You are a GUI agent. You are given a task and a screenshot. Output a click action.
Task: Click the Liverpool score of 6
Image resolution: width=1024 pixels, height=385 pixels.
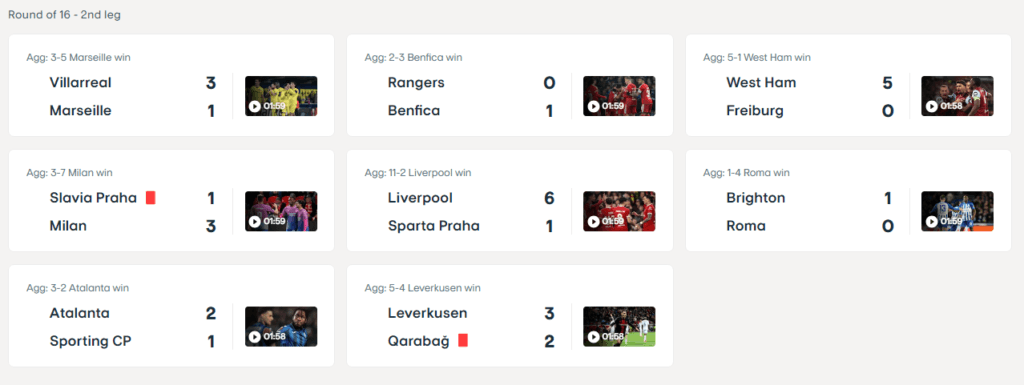[x=549, y=198]
